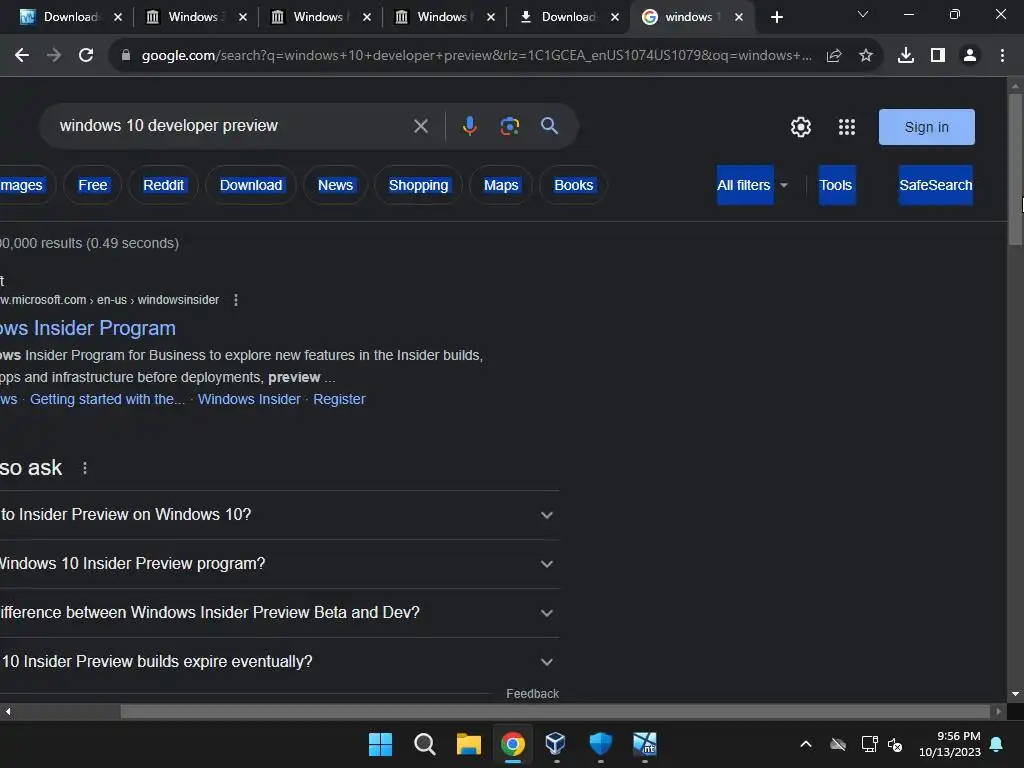Screen dimensions: 1024x768
Task: Open VirtualBox from the taskbar
Action: pyautogui.click(x=556, y=743)
